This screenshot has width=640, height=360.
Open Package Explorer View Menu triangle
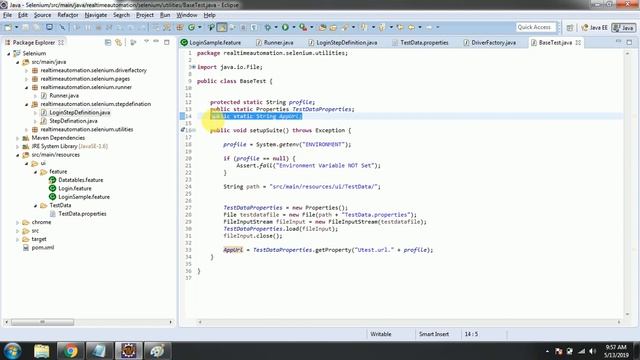(x=146, y=42)
